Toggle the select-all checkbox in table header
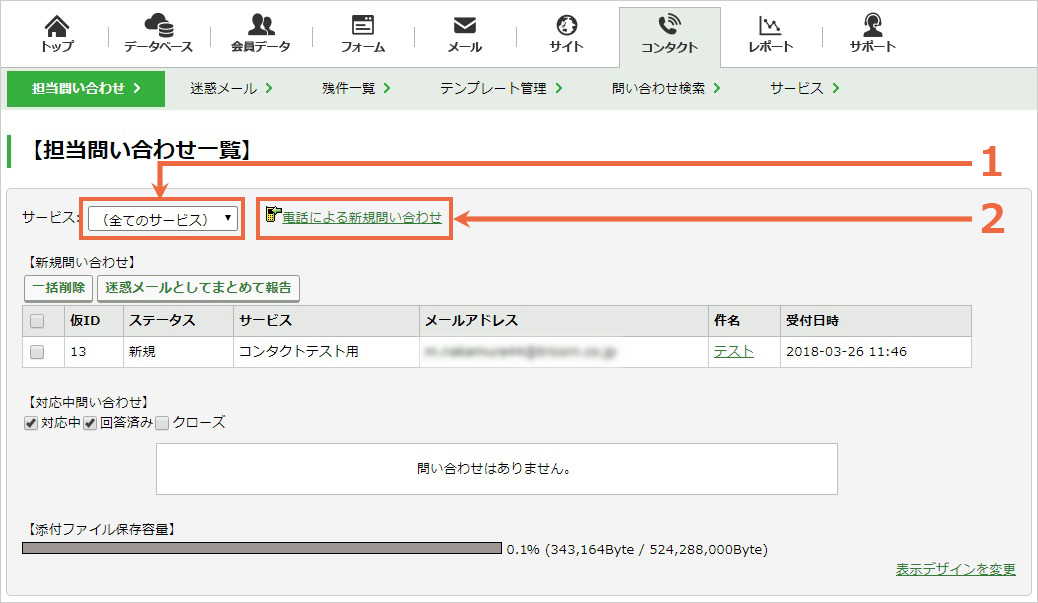The width and height of the screenshot is (1038, 603). point(37,321)
